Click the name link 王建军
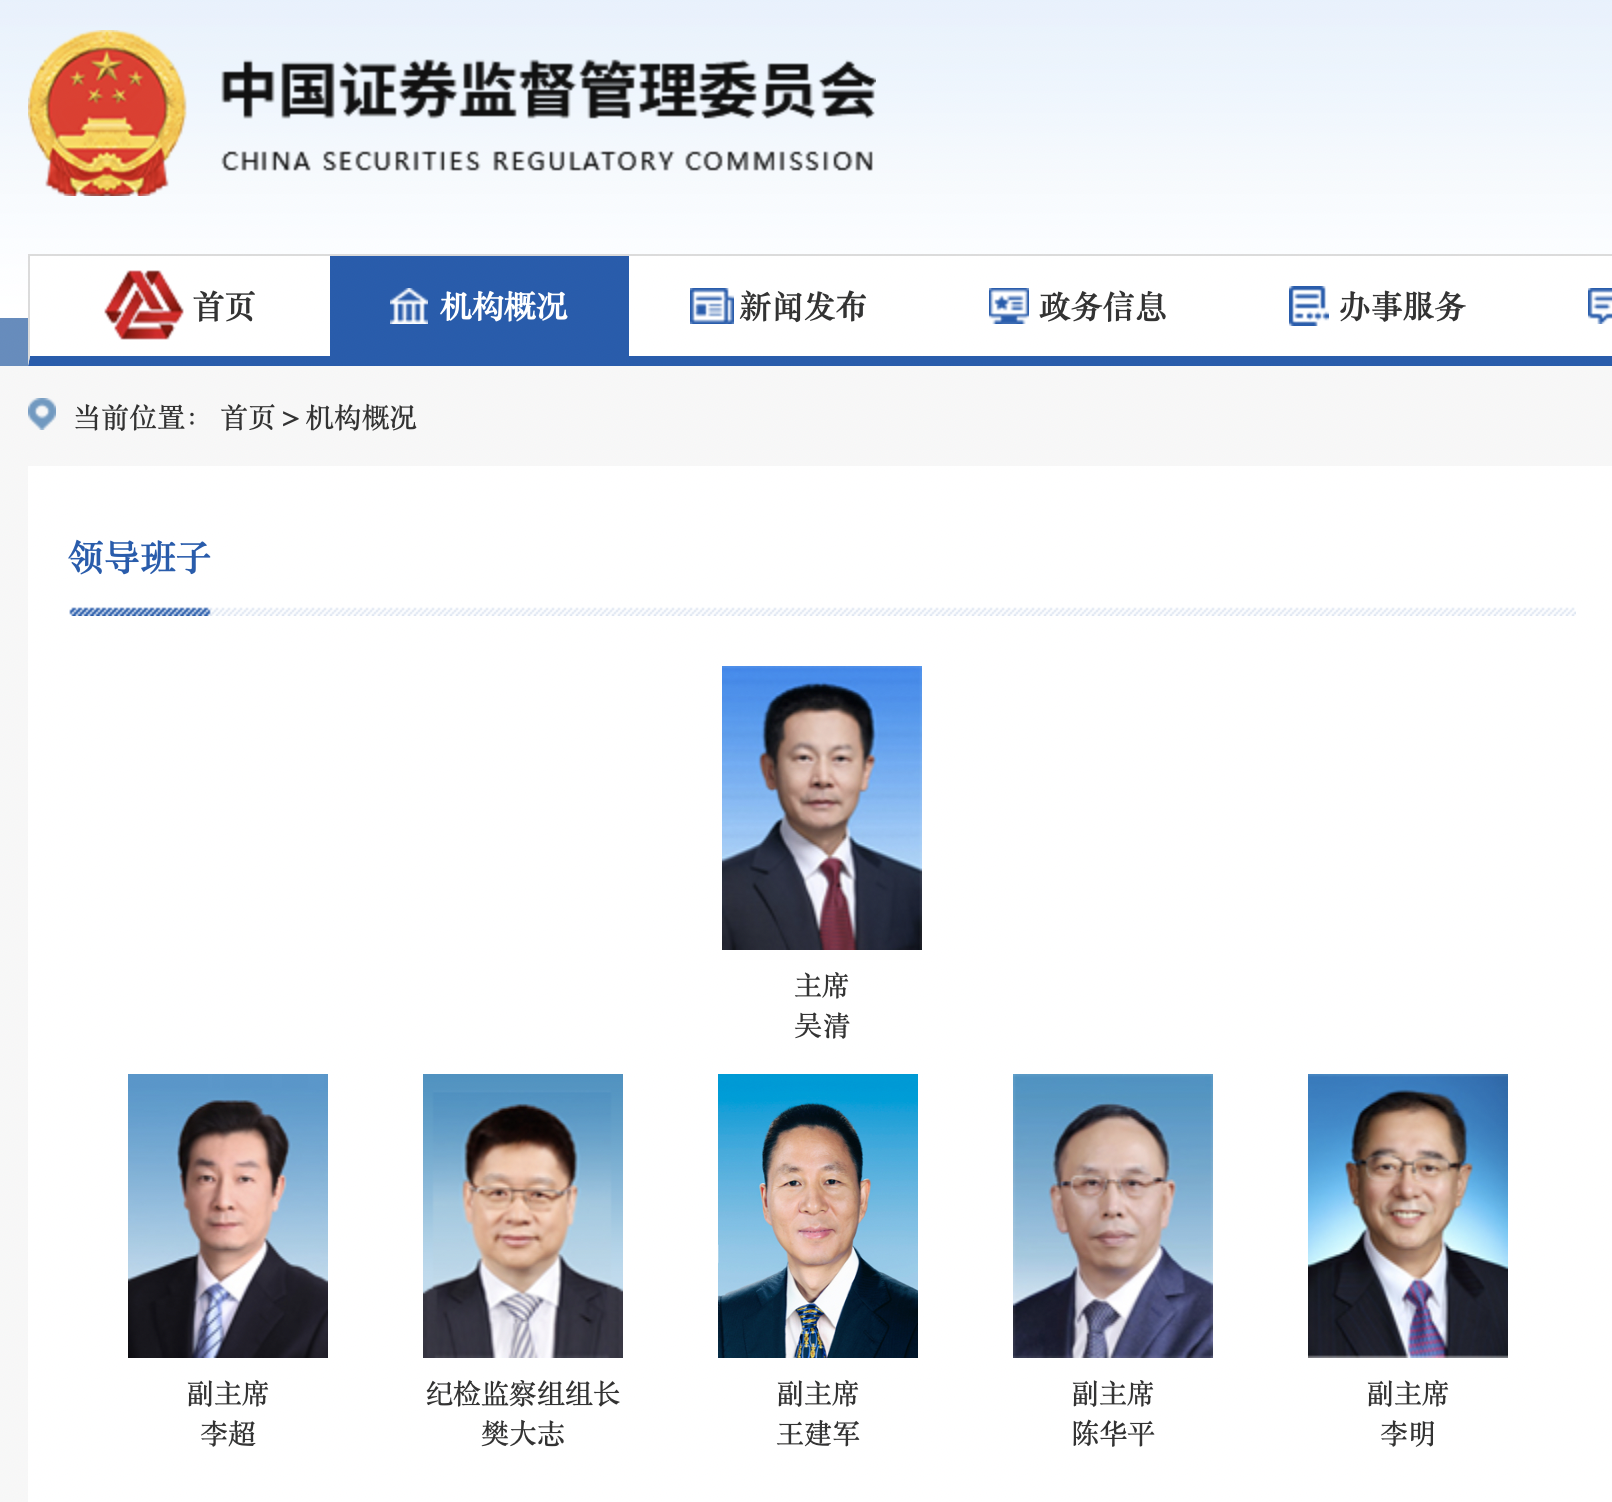 pyautogui.click(x=818, y=1434)
